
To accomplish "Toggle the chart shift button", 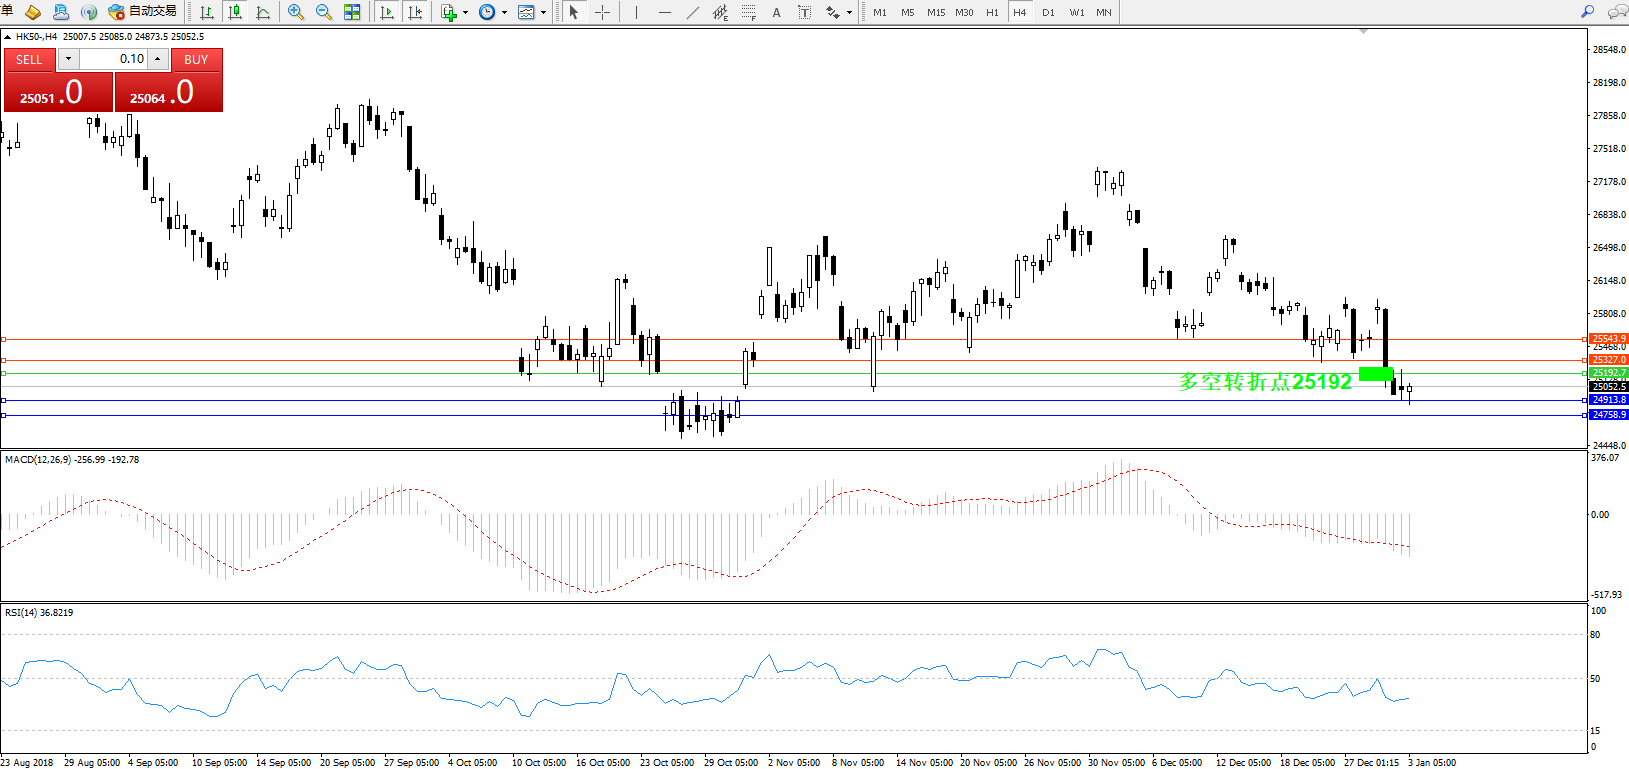I will click(x=415, y=12).
